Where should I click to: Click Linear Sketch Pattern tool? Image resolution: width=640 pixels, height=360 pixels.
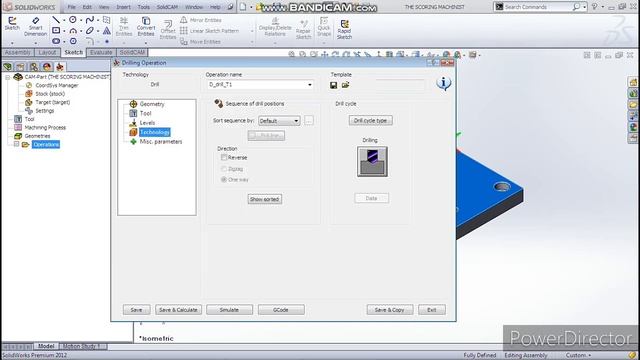209,31
